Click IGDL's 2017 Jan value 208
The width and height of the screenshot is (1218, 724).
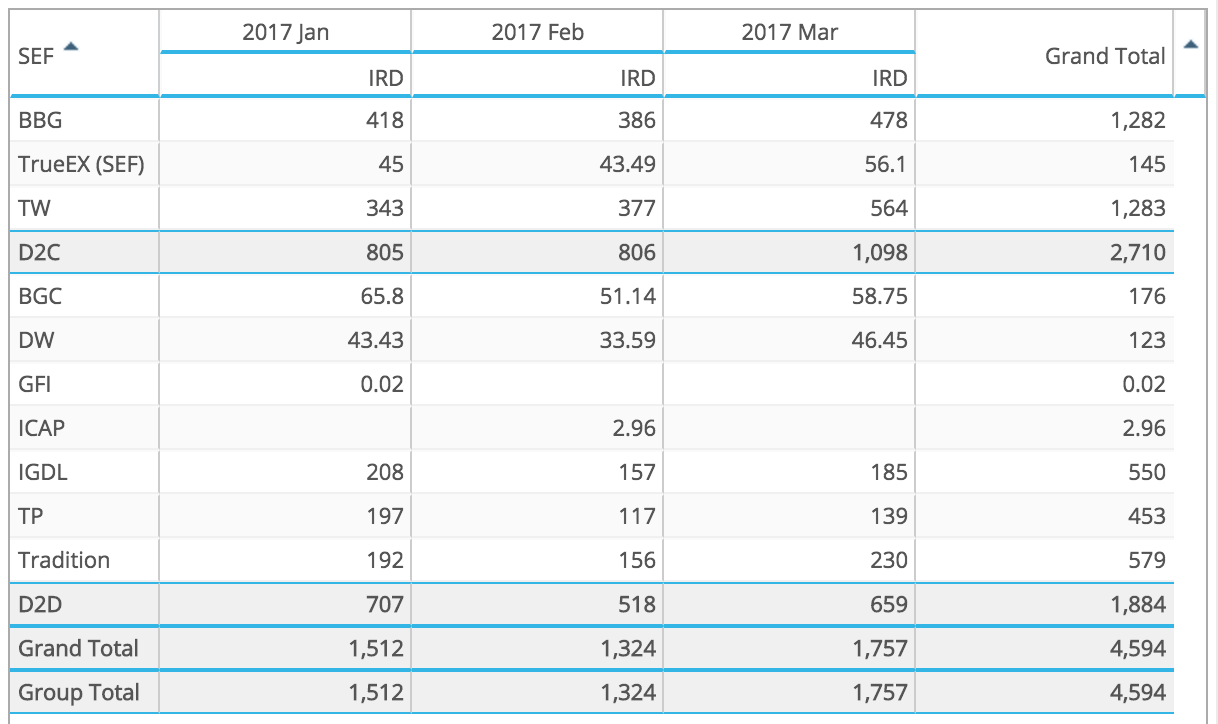(385, 472)
